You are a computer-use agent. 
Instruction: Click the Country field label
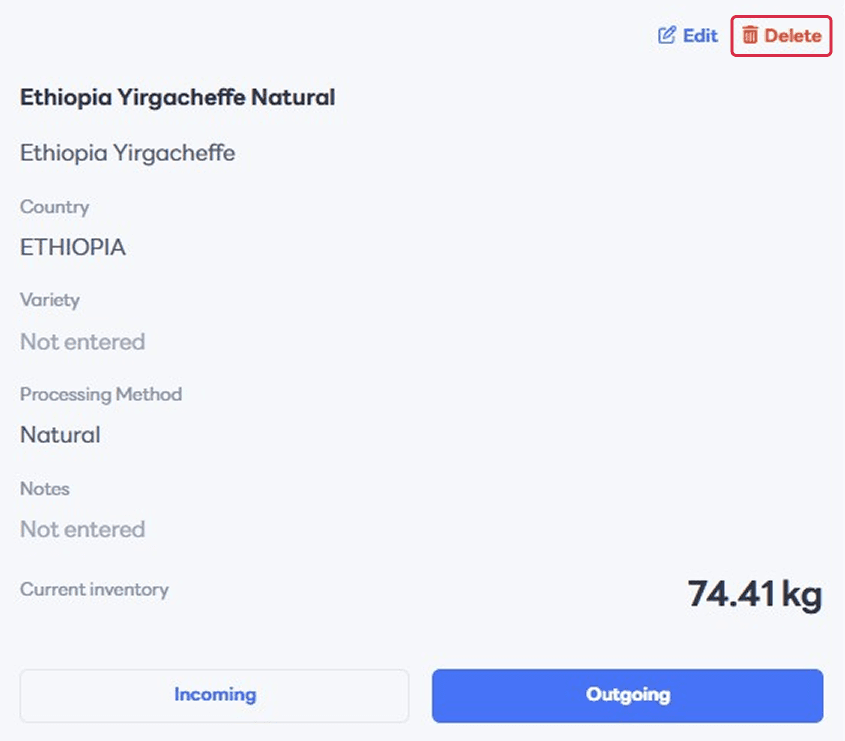tap(54, 207)
